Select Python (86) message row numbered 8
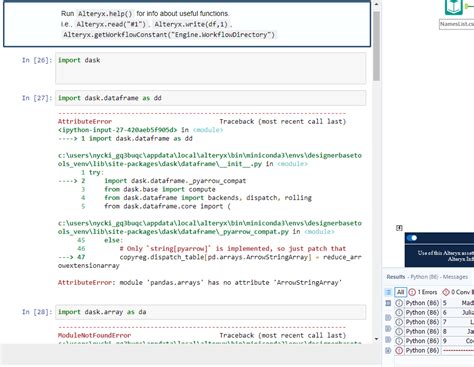Image resolution: width=474 pixels, height=367 pixels. click(434, 332)
